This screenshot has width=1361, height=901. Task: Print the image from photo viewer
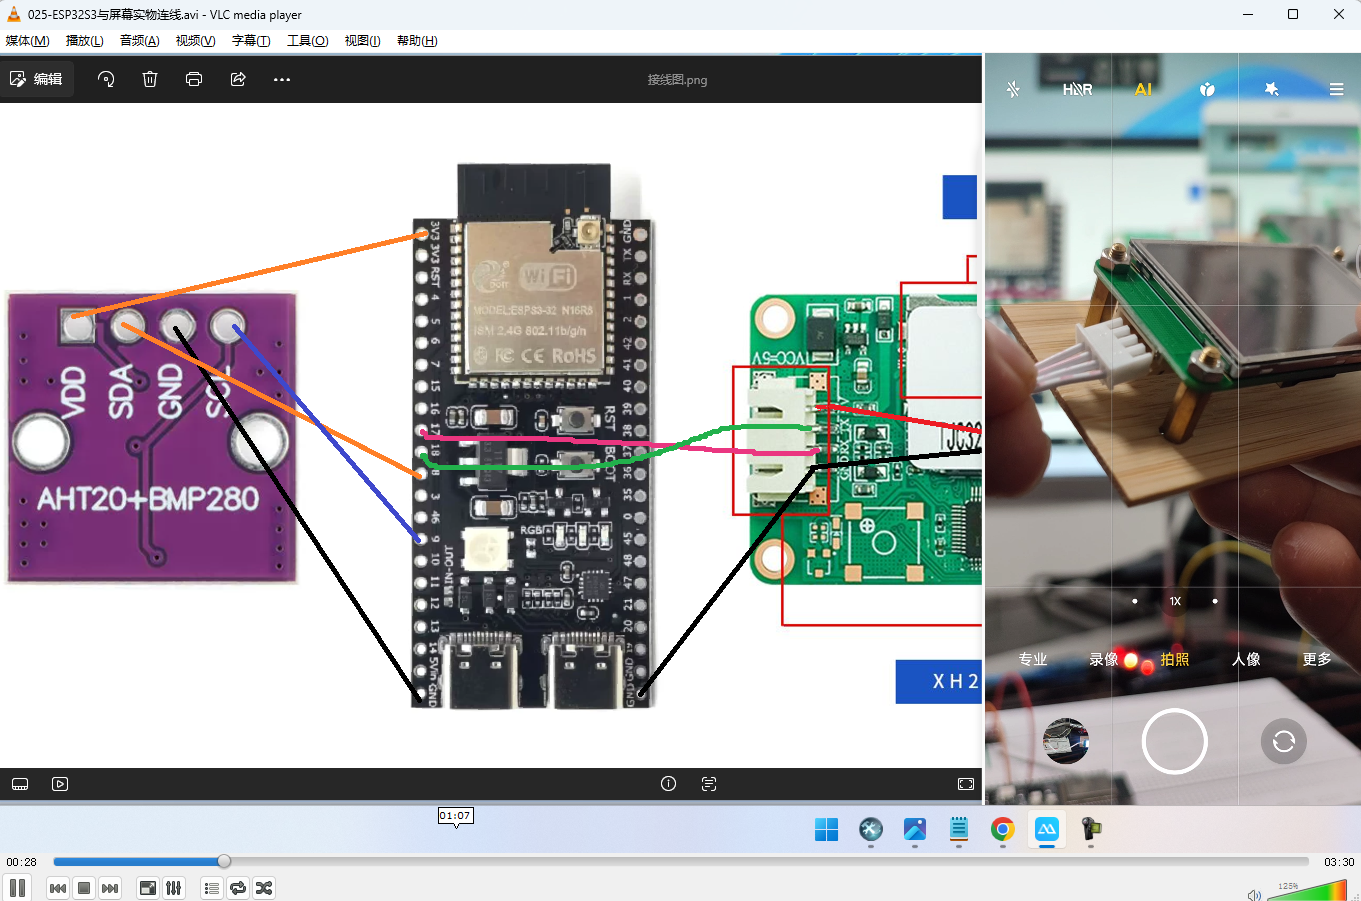pyautogui.click(x=194, y=79)
